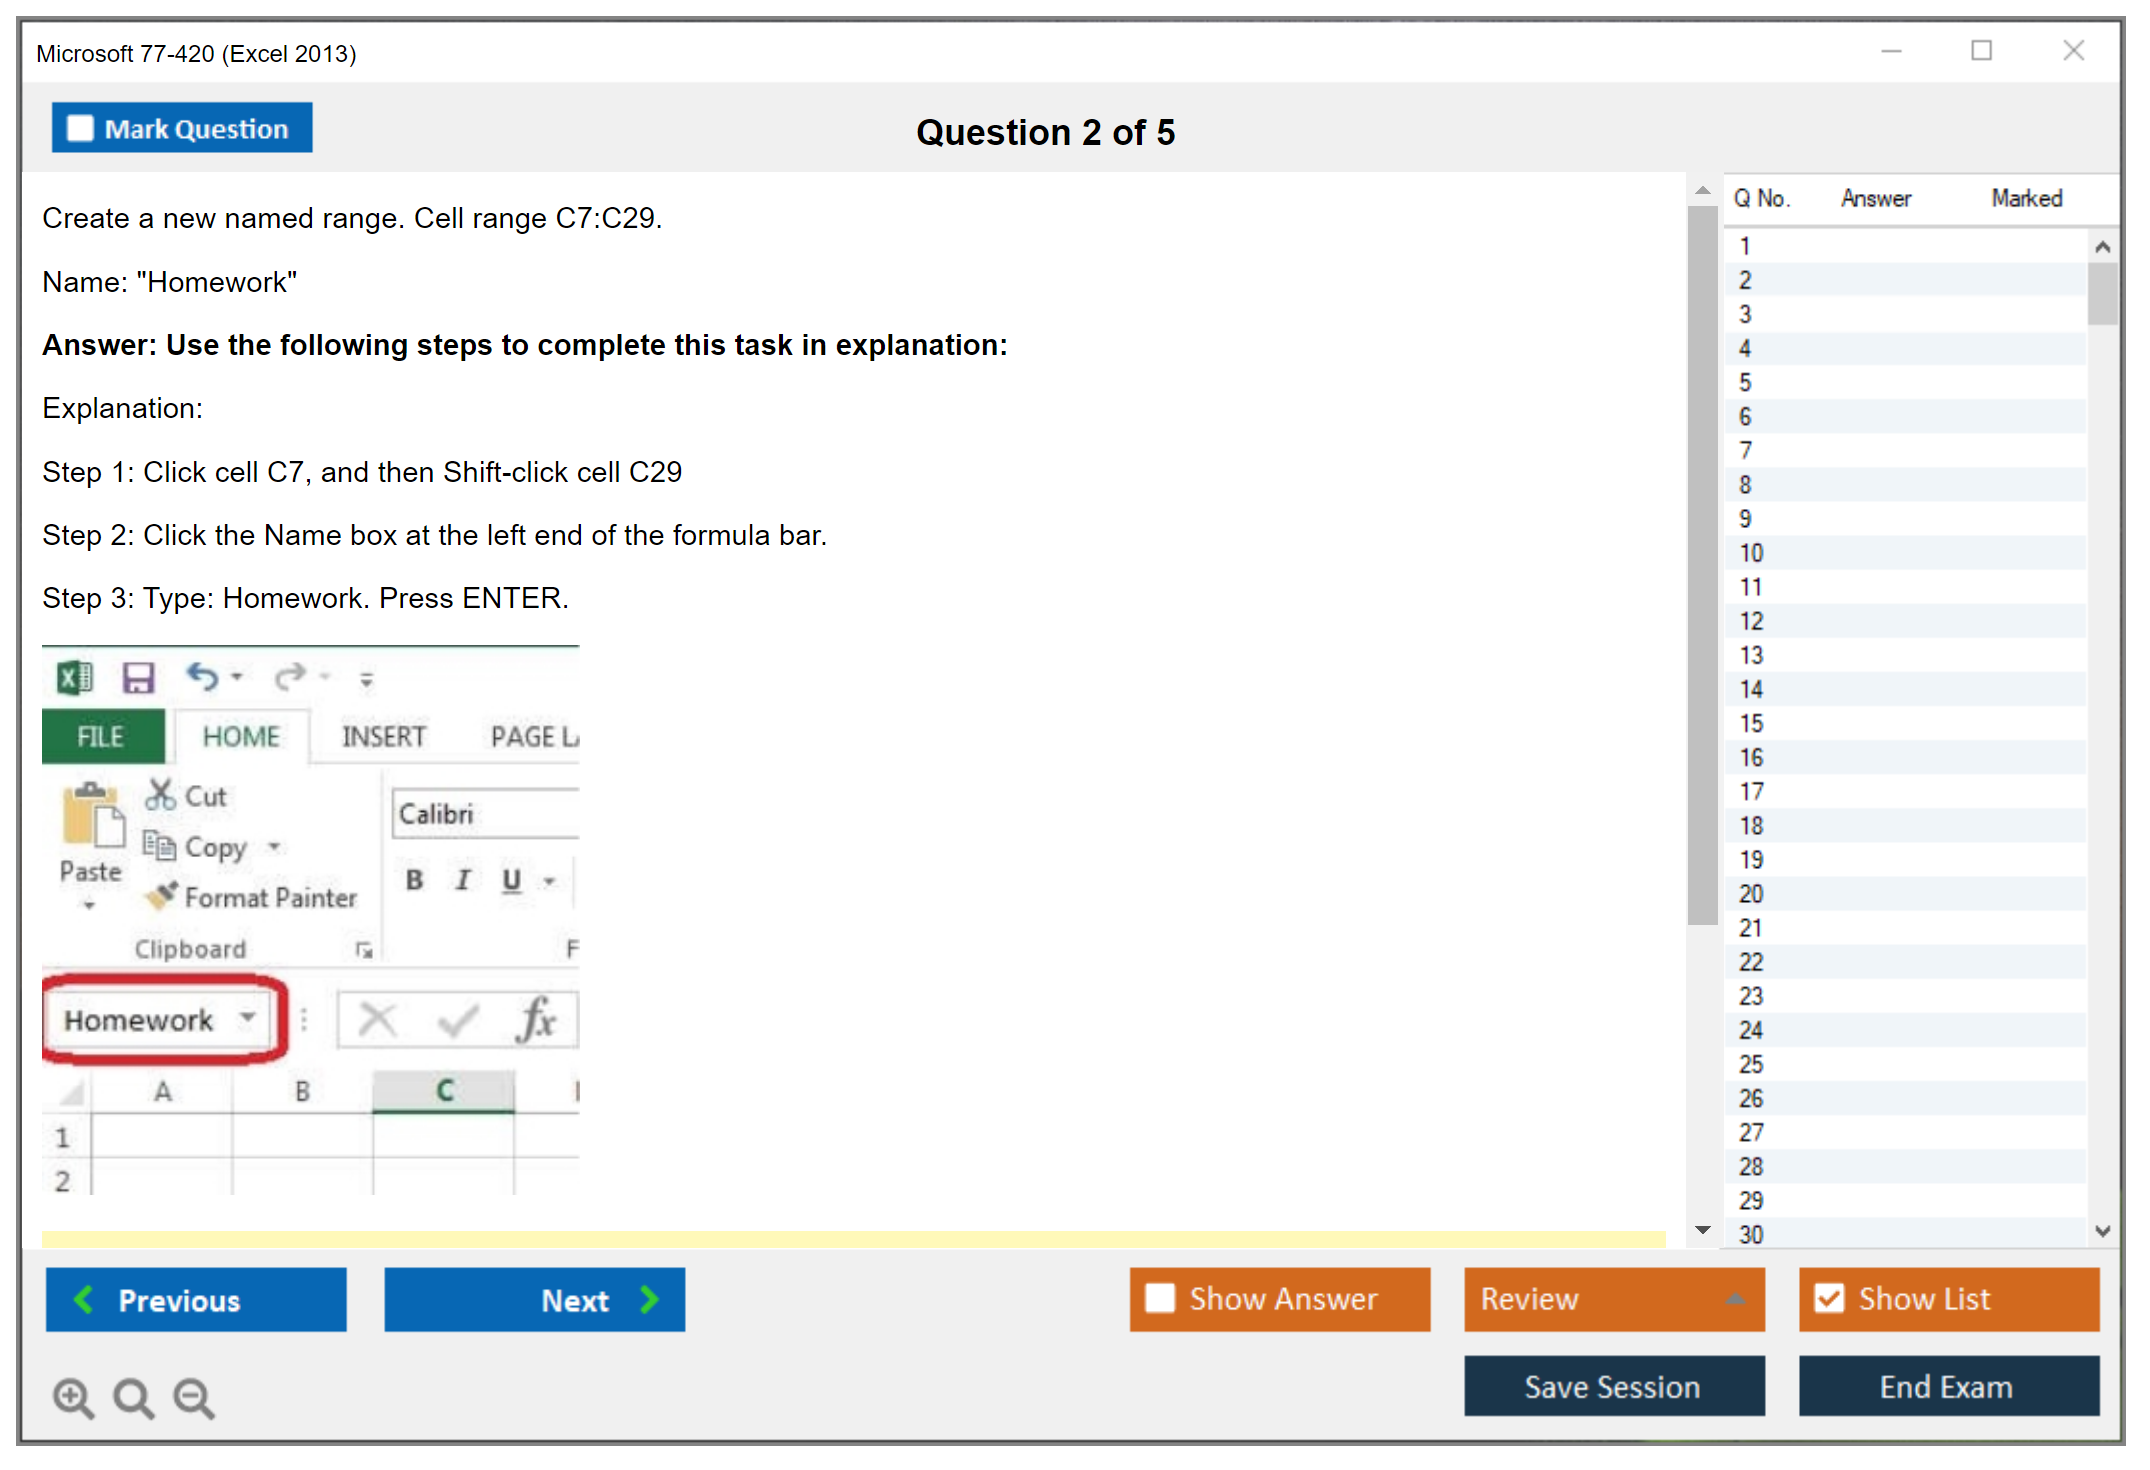Click the Format Painter brush icon
2150x1470 pixels.
(x=160, y=896)
